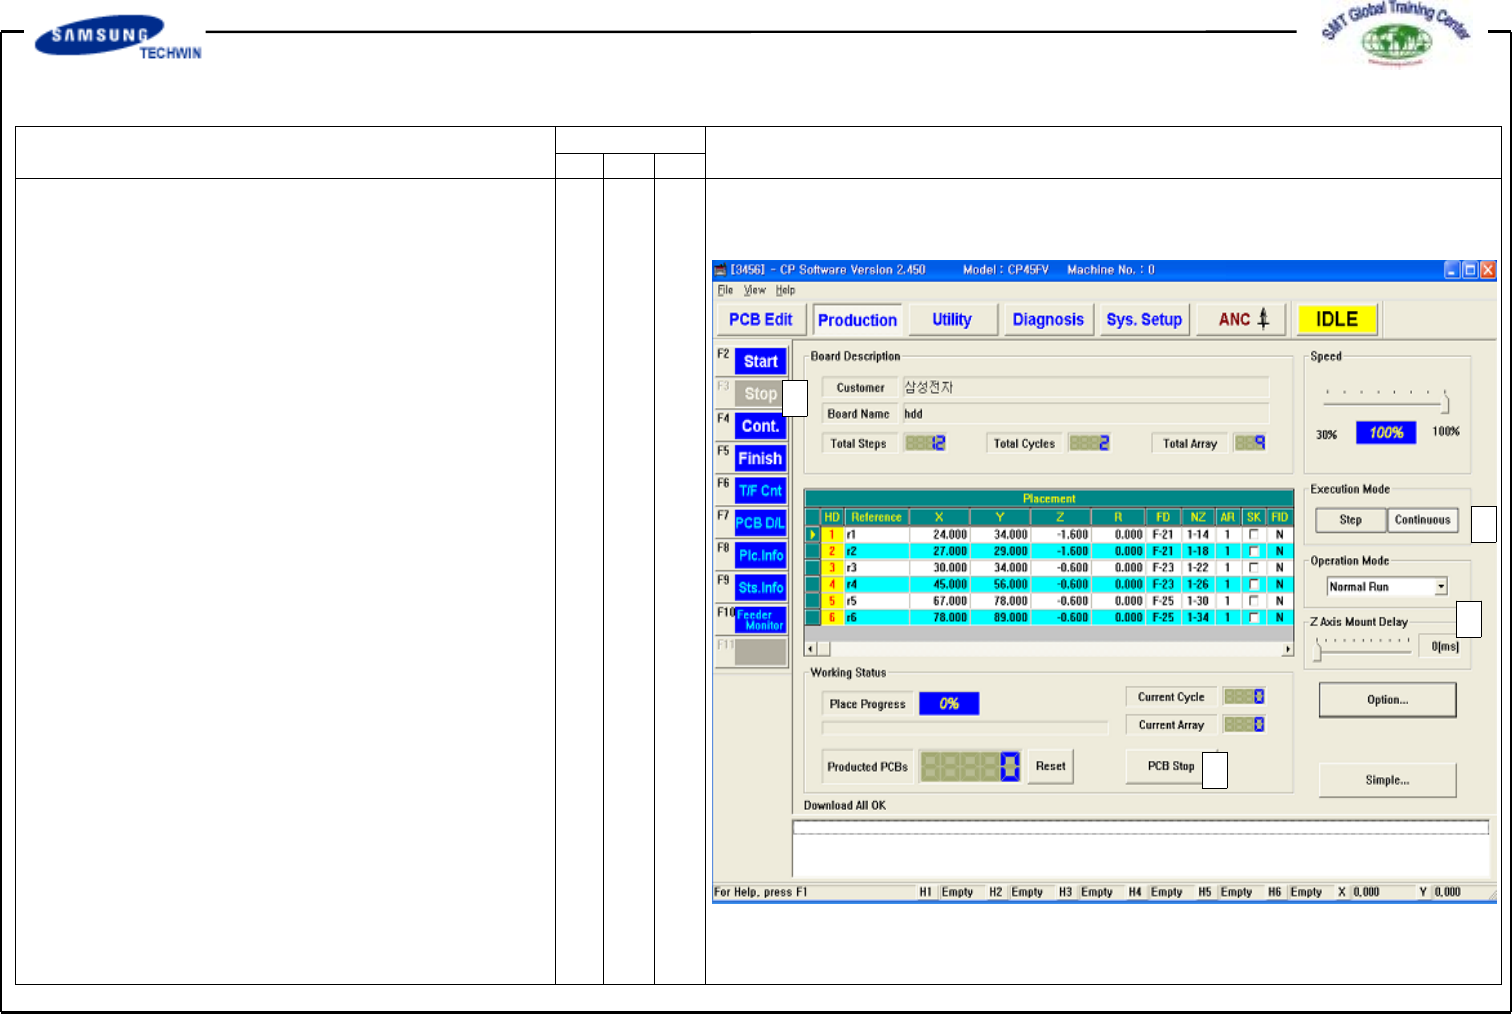
Task: Open the View menu
Action: click(754, 290)
